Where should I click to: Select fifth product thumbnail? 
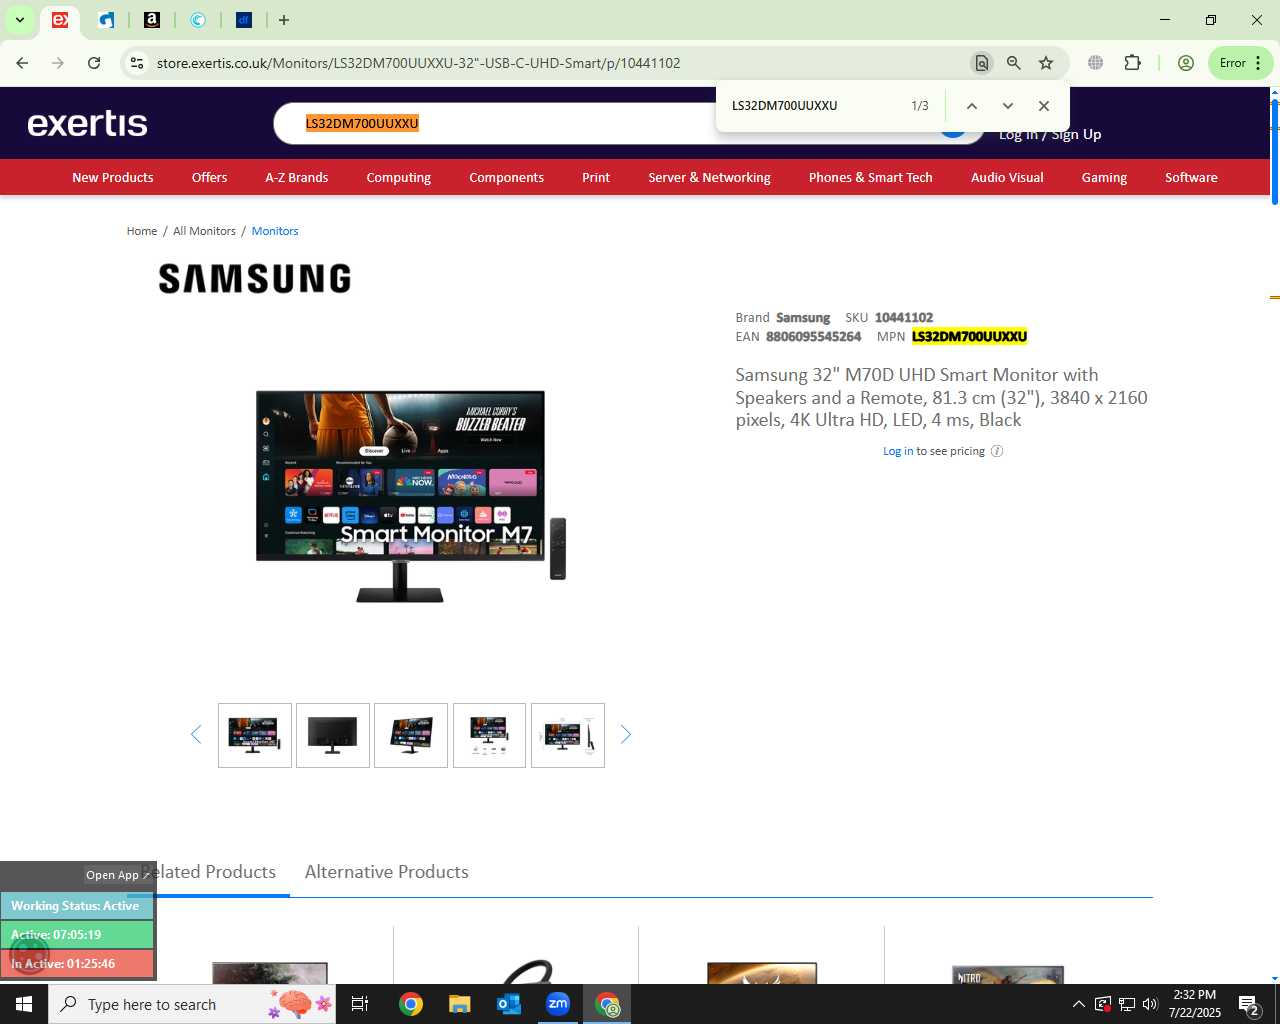coord(568,735)
